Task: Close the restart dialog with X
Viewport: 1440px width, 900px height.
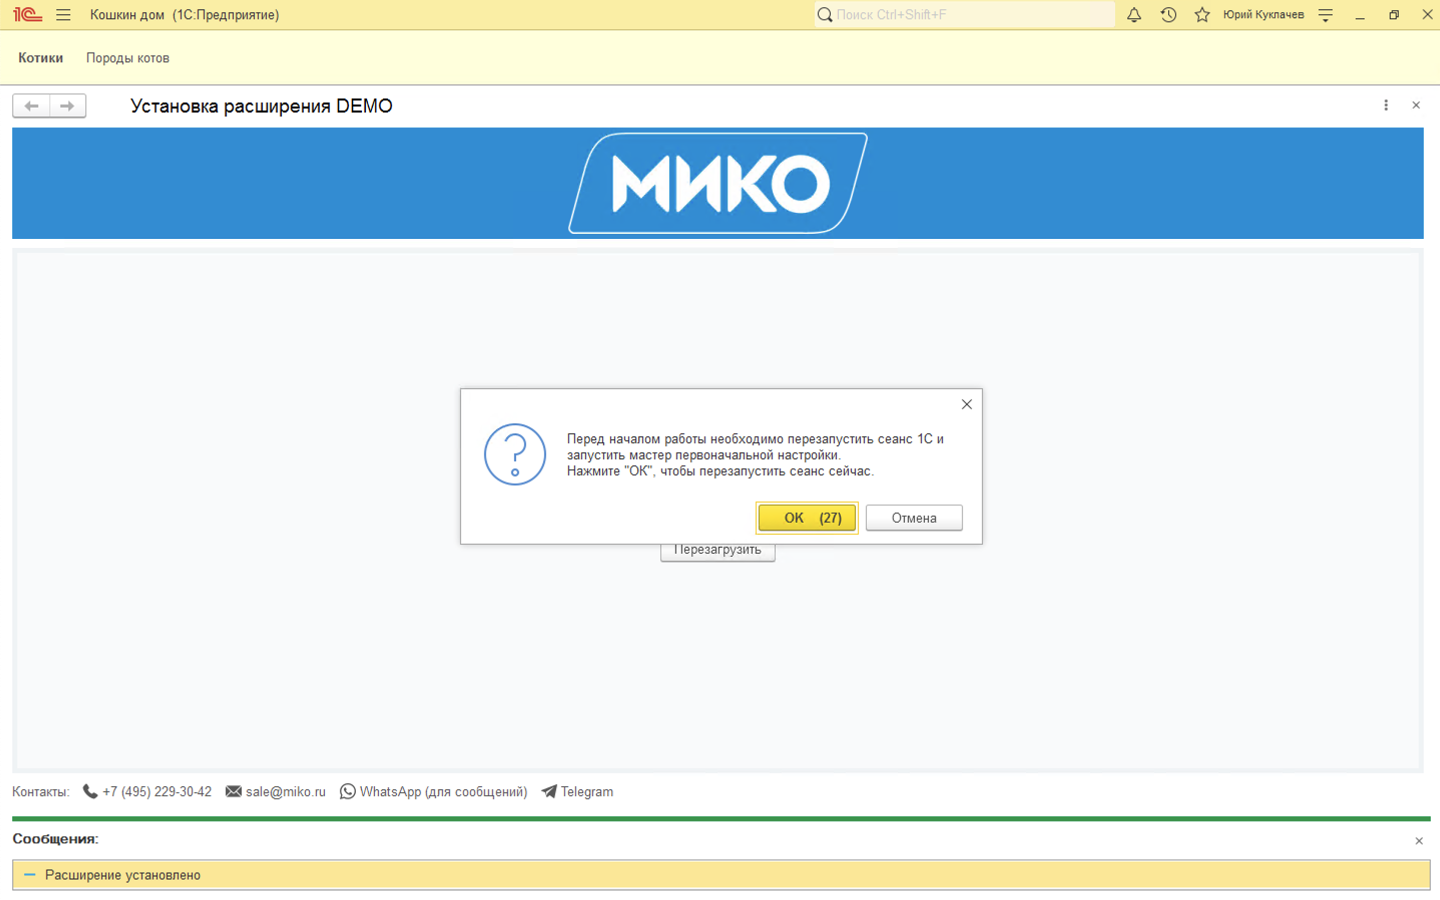Action: pyautogui.click(x=967, y=404)
